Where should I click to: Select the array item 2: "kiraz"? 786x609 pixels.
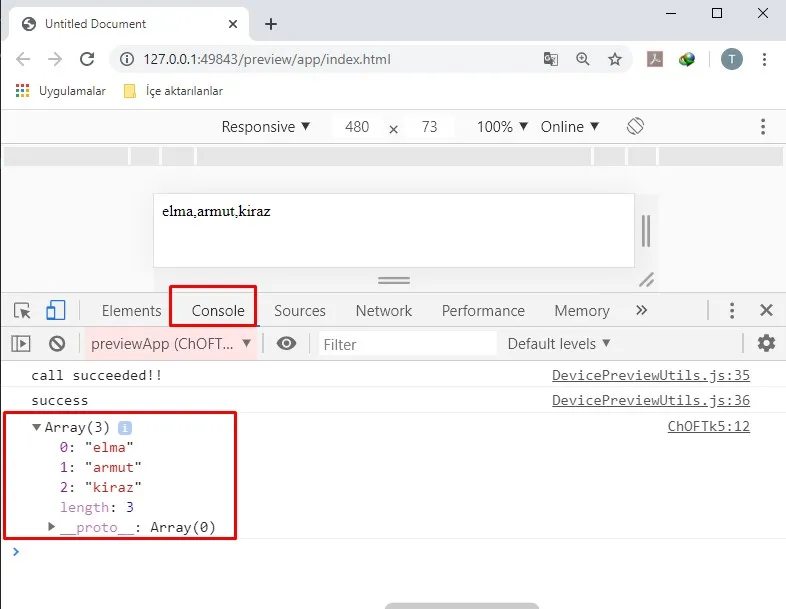(100, 487)
